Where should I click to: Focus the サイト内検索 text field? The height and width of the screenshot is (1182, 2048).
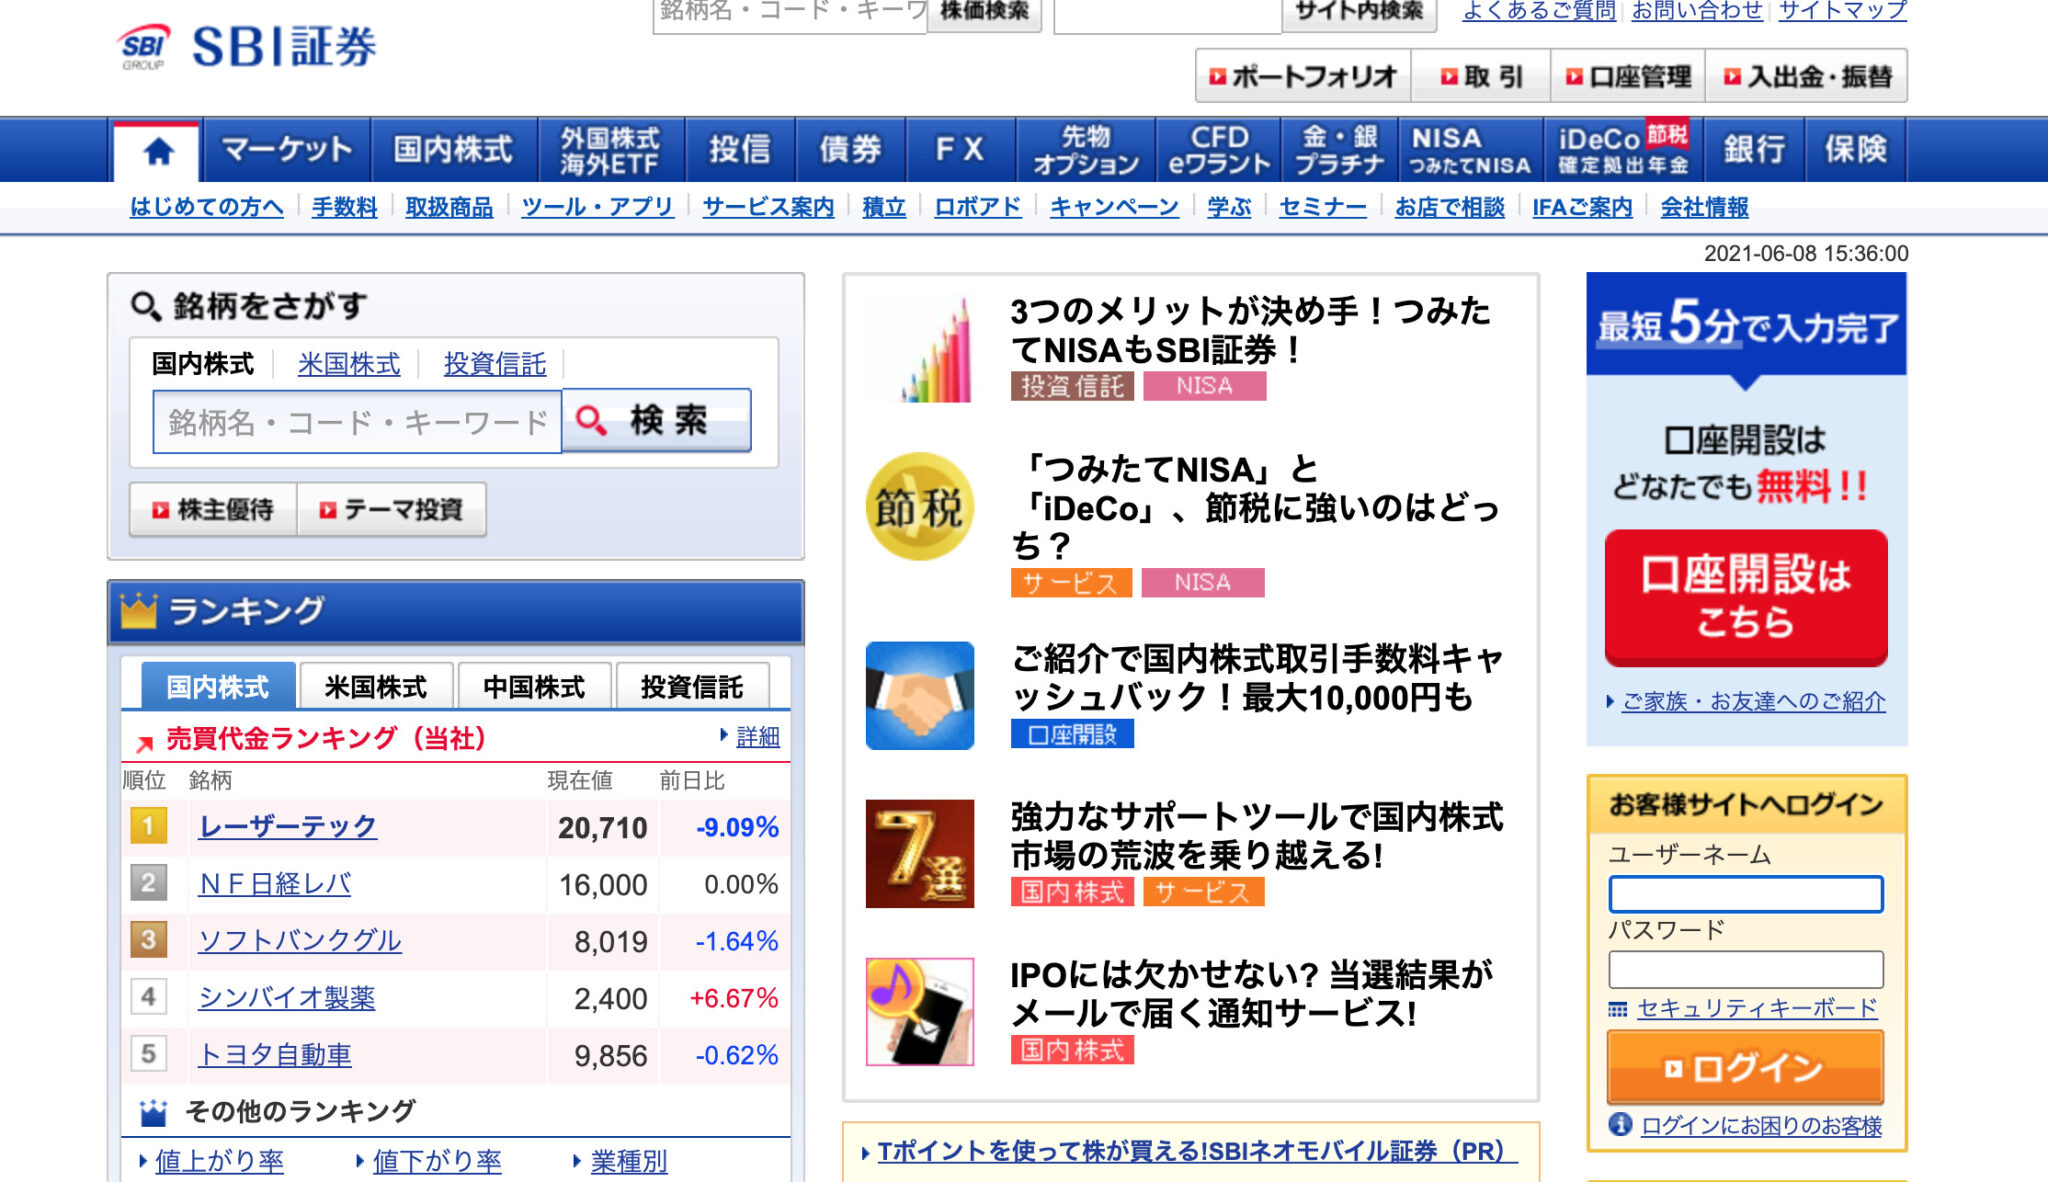[x=1167, y=14]
